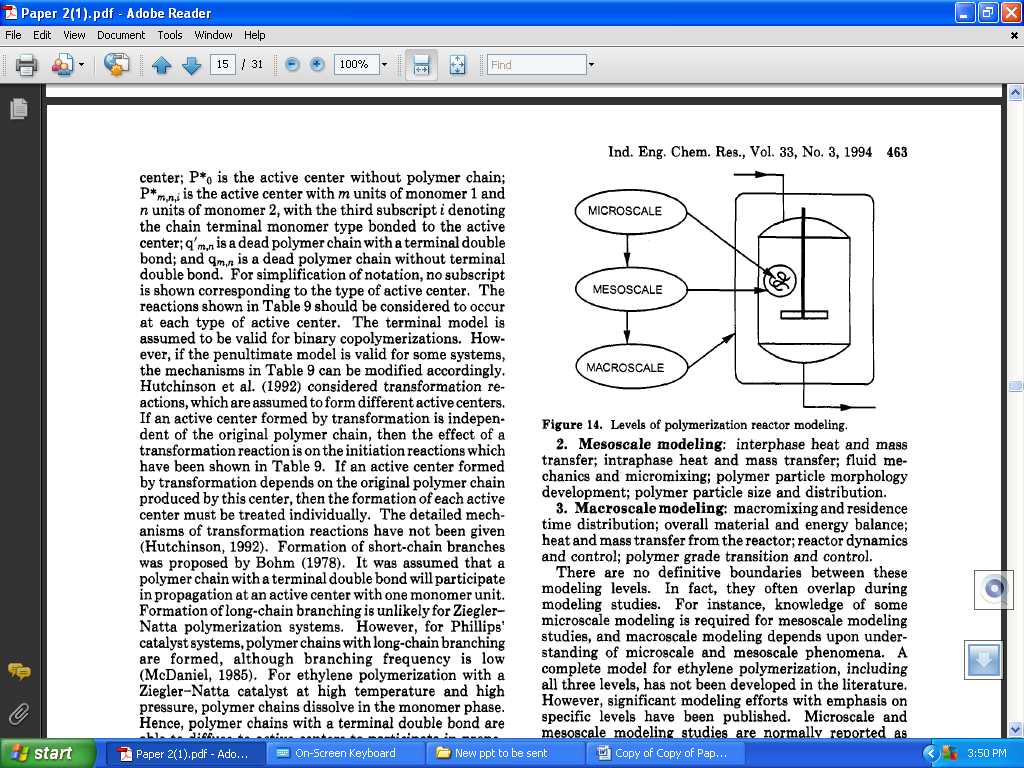
Task: Zoom in using the plus button
Action: (x=318, y=65)
